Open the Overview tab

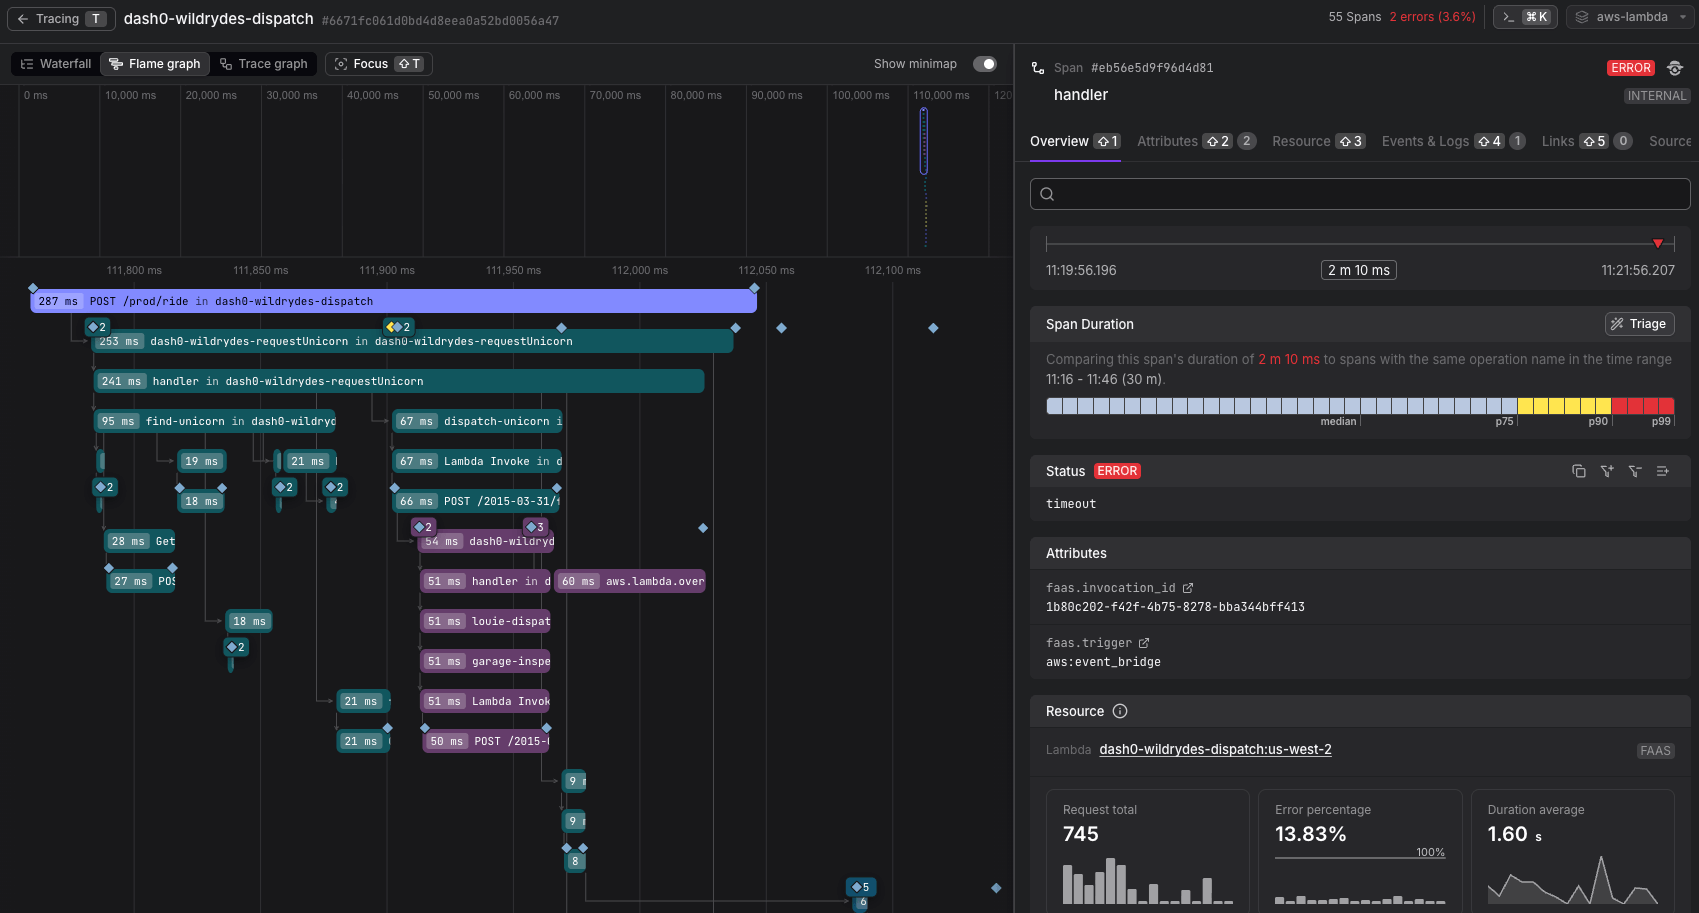tap(1075, 141)
